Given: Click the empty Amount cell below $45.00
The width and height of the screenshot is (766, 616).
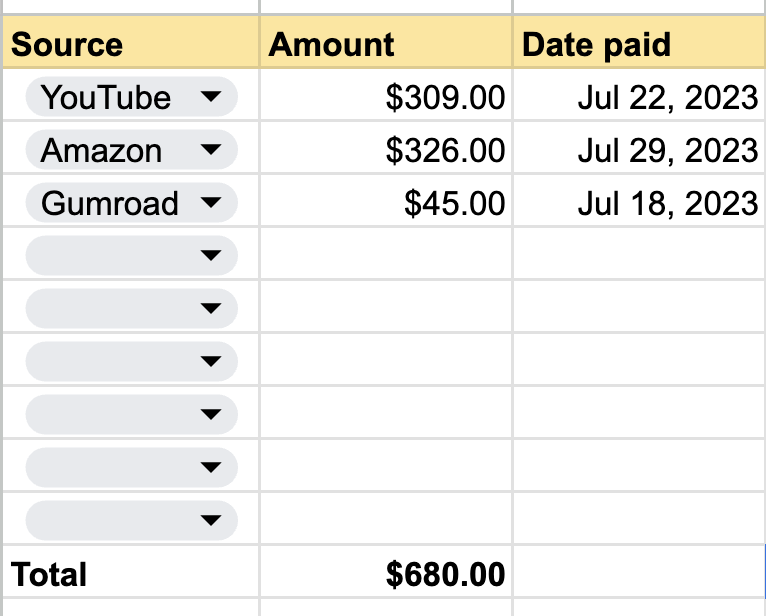Looking at the screenshot, I should point(386,256).
